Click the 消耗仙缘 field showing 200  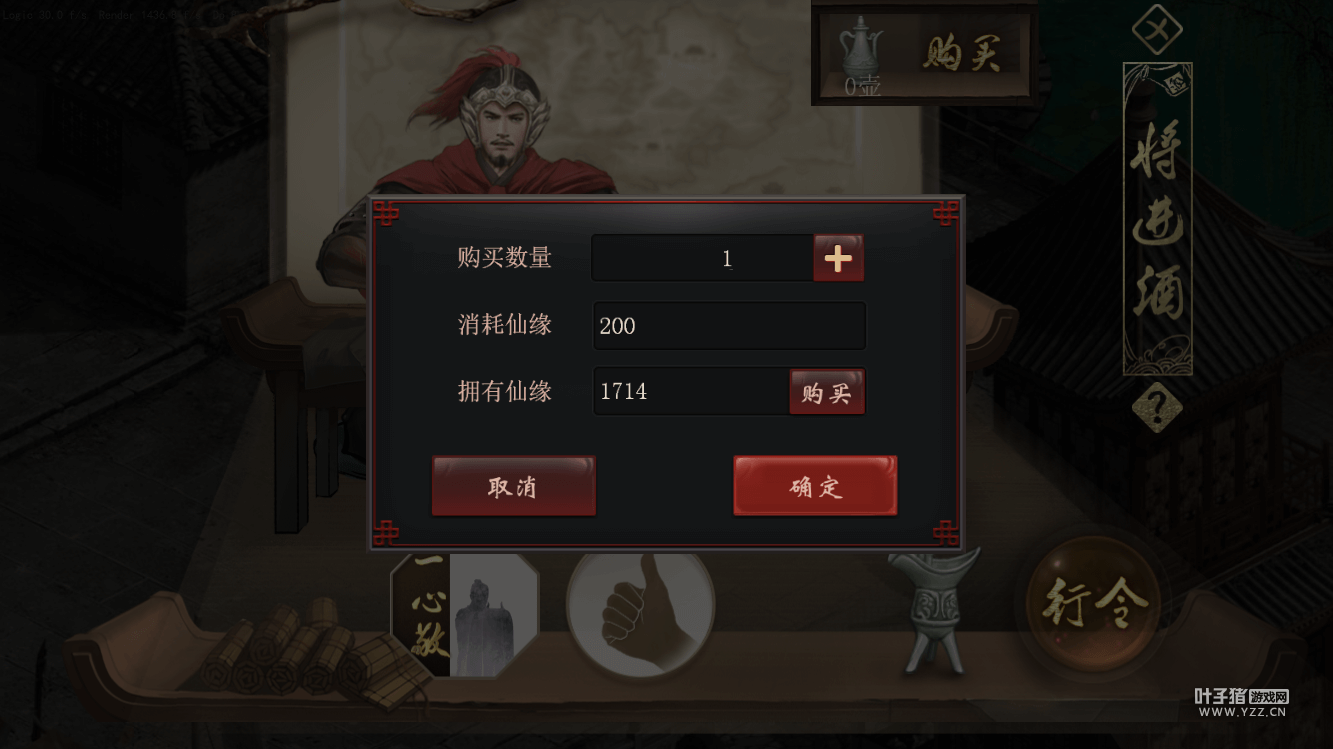pos(729,326)
